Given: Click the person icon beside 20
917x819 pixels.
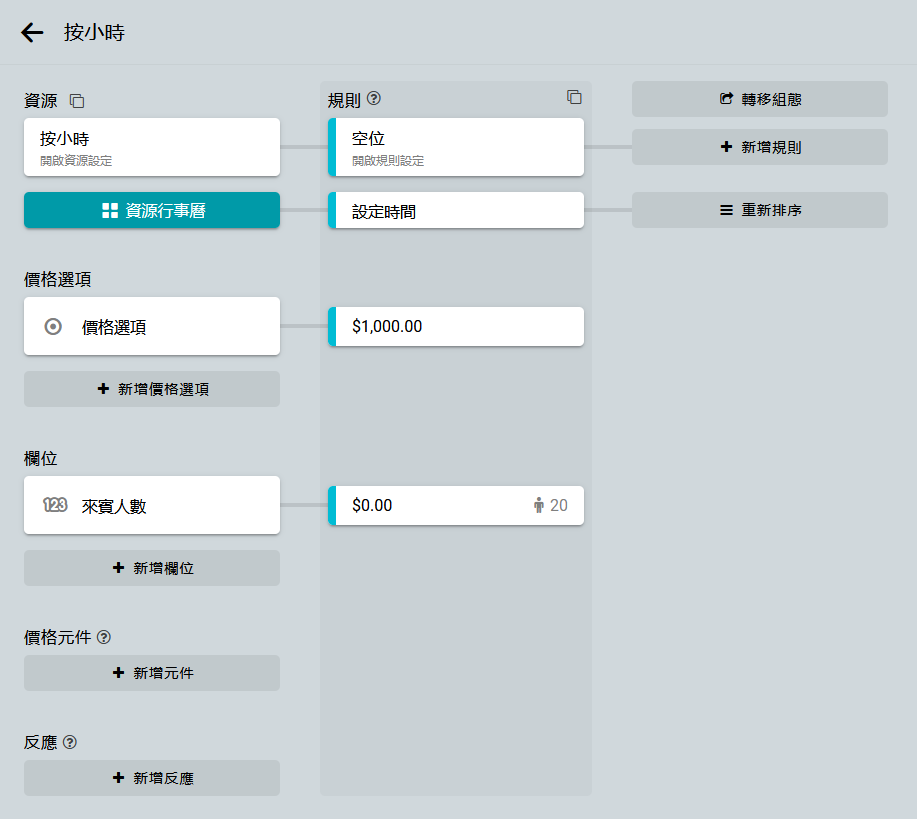Looking at the screenshot, I should coord(539,505).
